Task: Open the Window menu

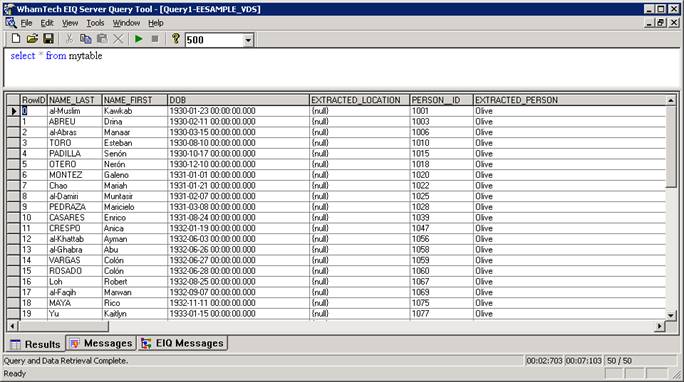Action: click(x=126, y=23)
